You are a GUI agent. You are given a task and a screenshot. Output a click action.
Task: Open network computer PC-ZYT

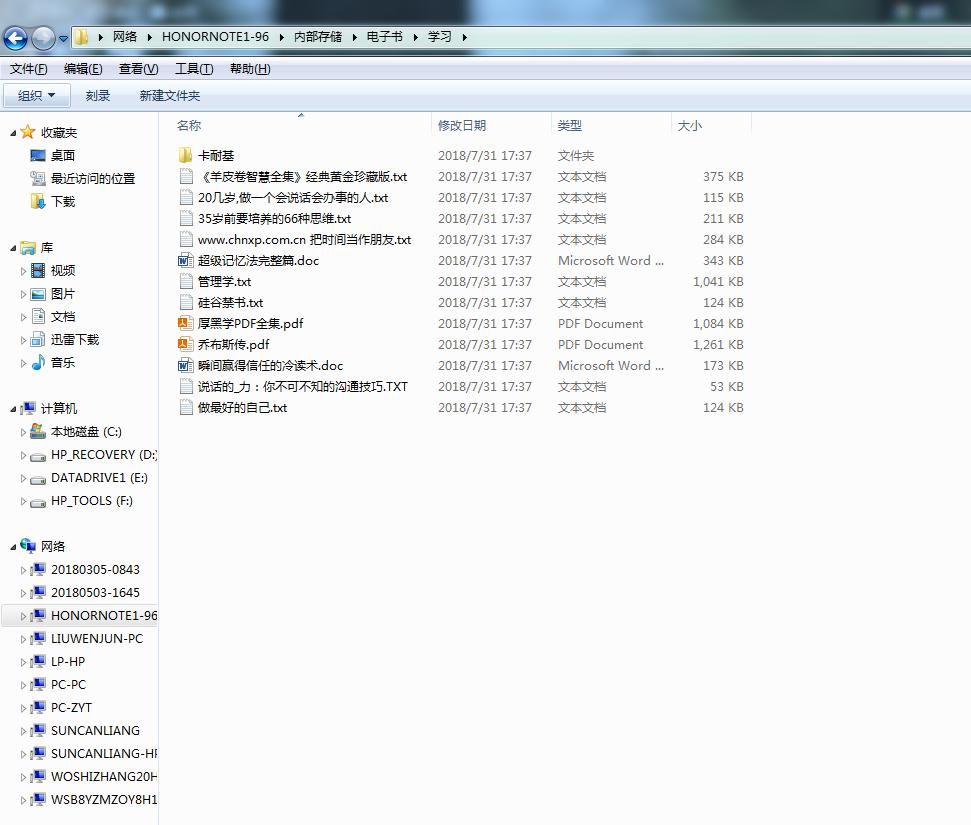71,707
